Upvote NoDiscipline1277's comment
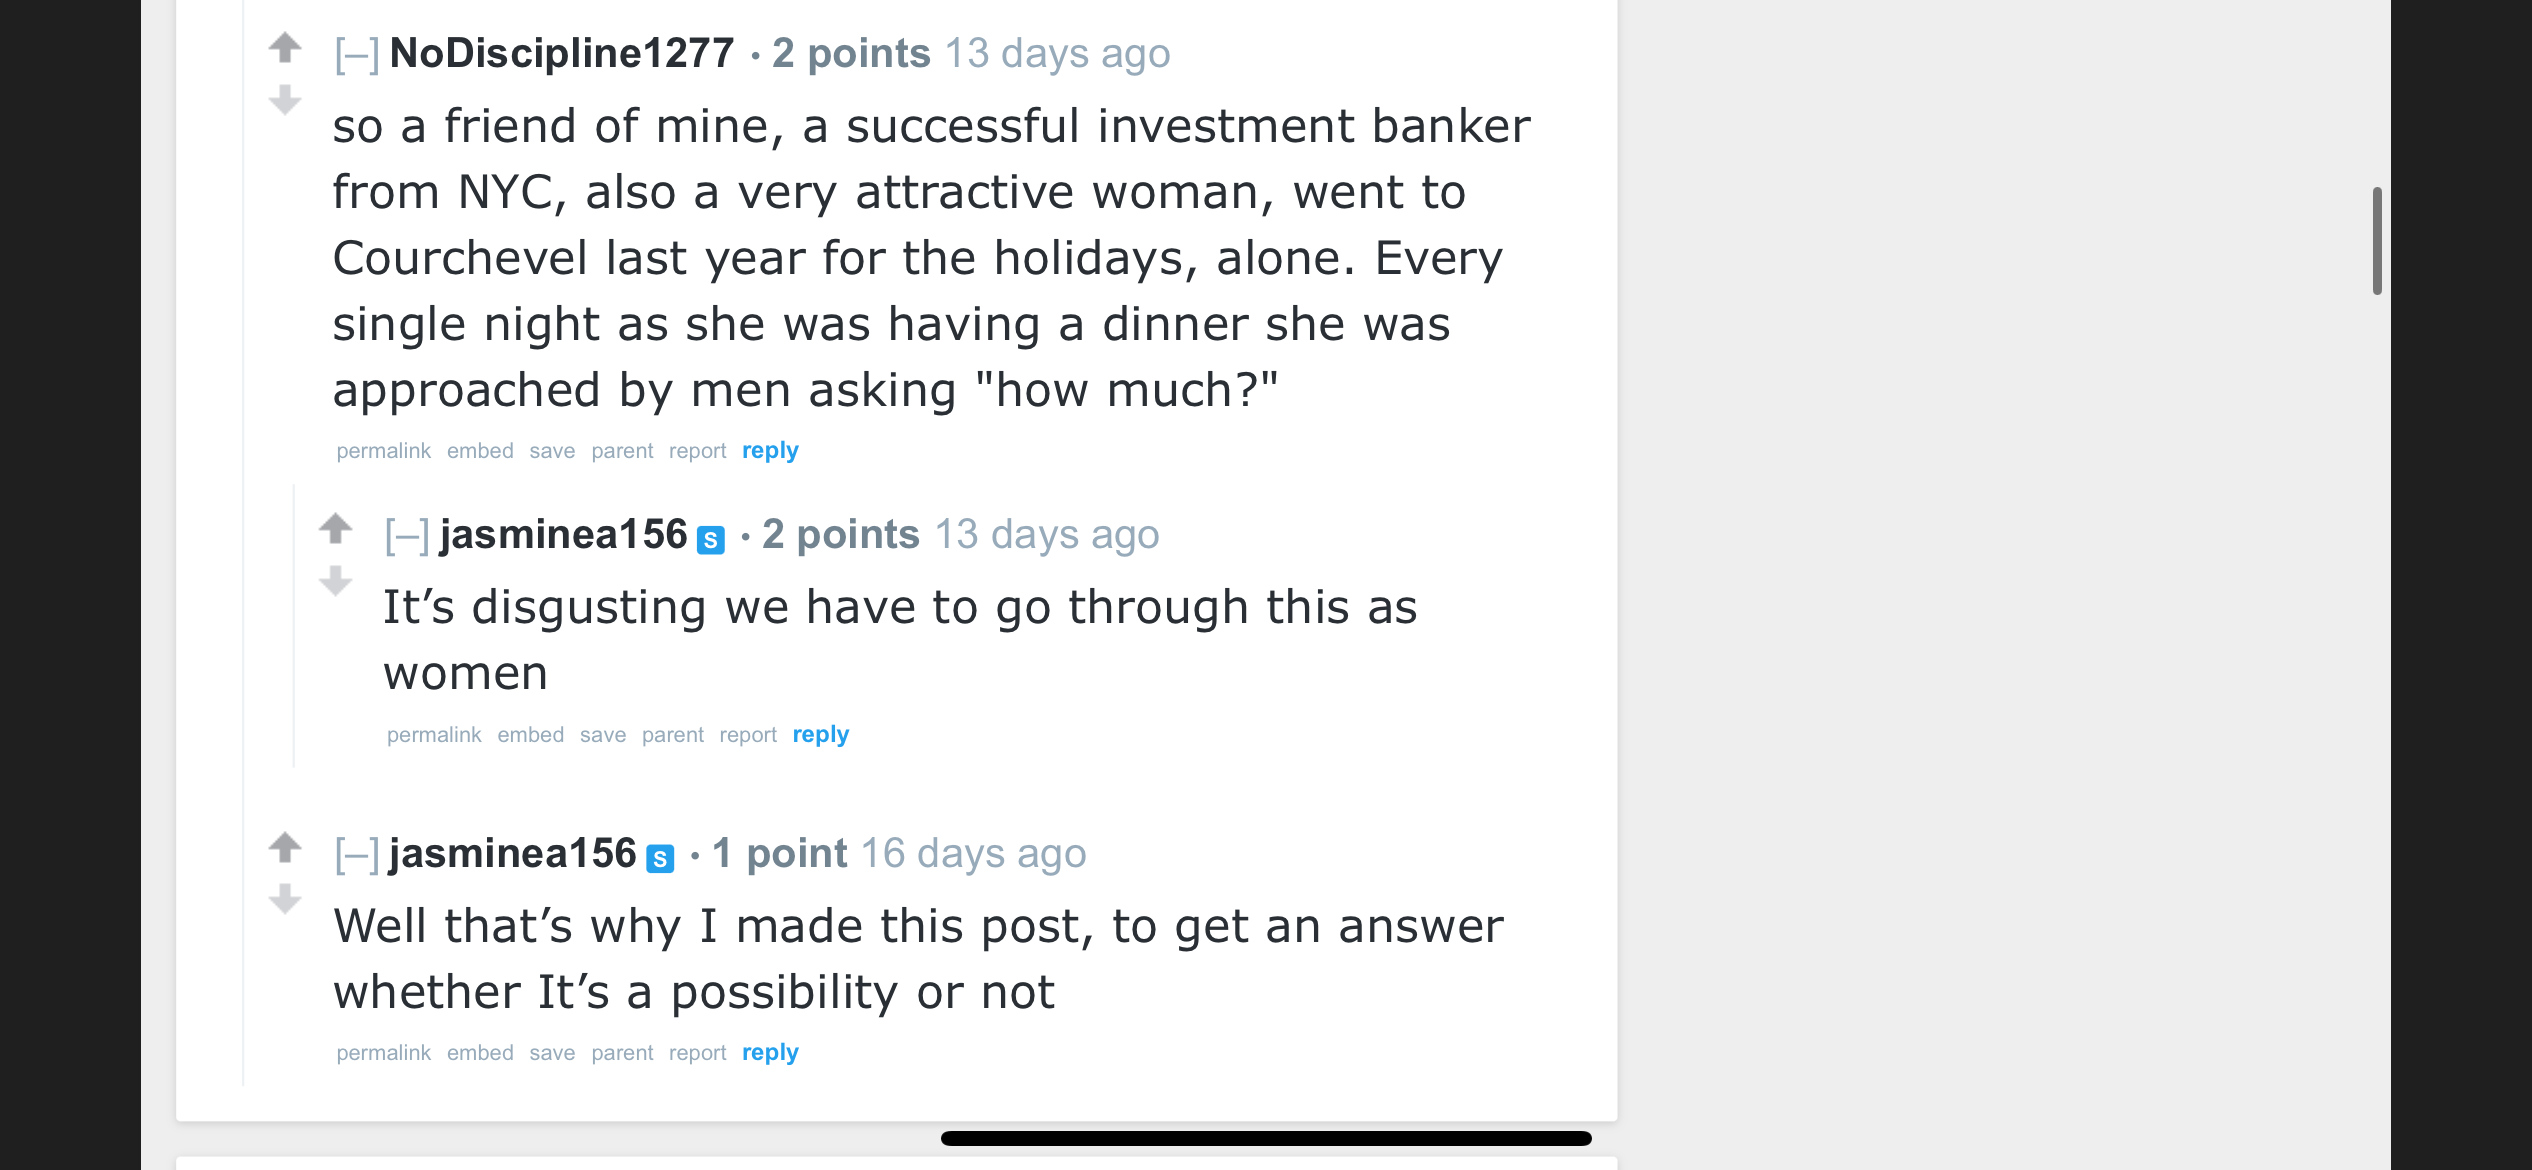The height and width of the screenshot is (1170, 2532). point(285,47)
